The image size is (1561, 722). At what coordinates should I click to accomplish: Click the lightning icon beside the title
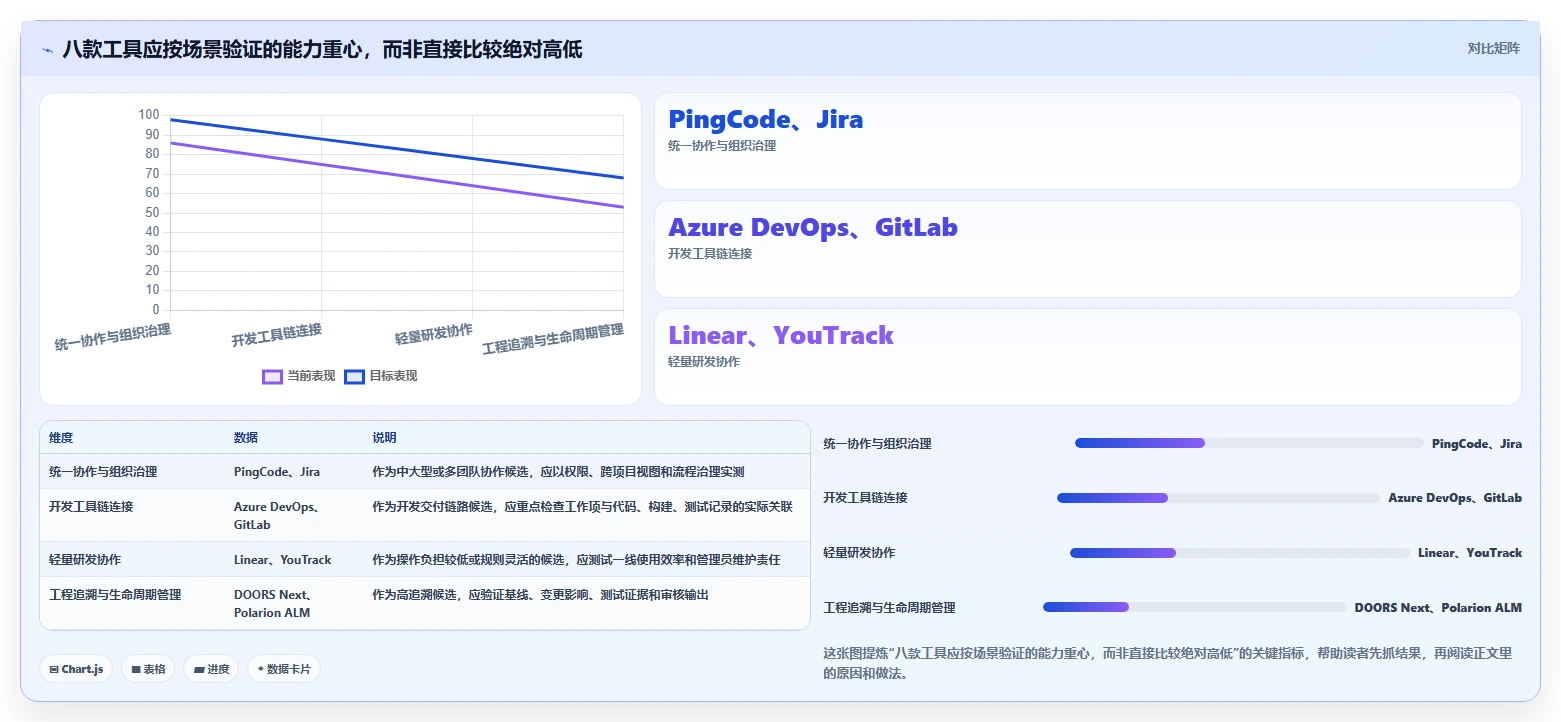click(x=47, y=49)
